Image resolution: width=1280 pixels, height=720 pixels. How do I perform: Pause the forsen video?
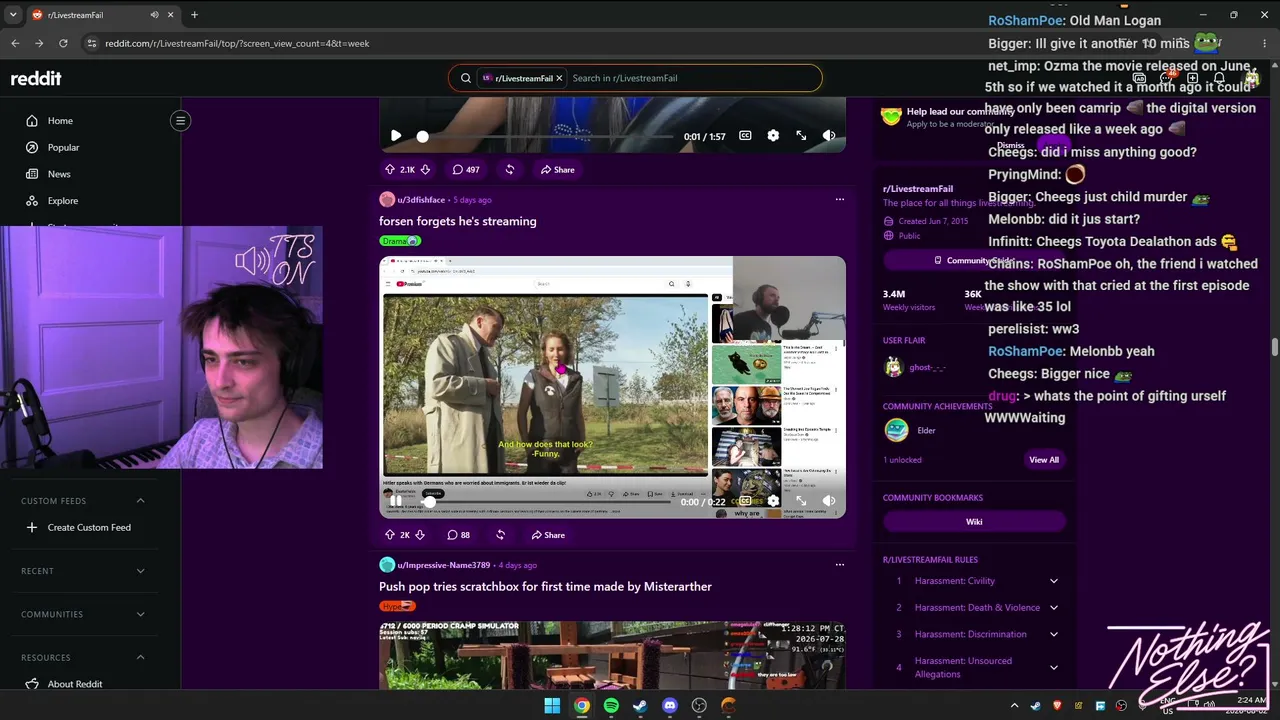pyautogui.click(x=396, y=501)
